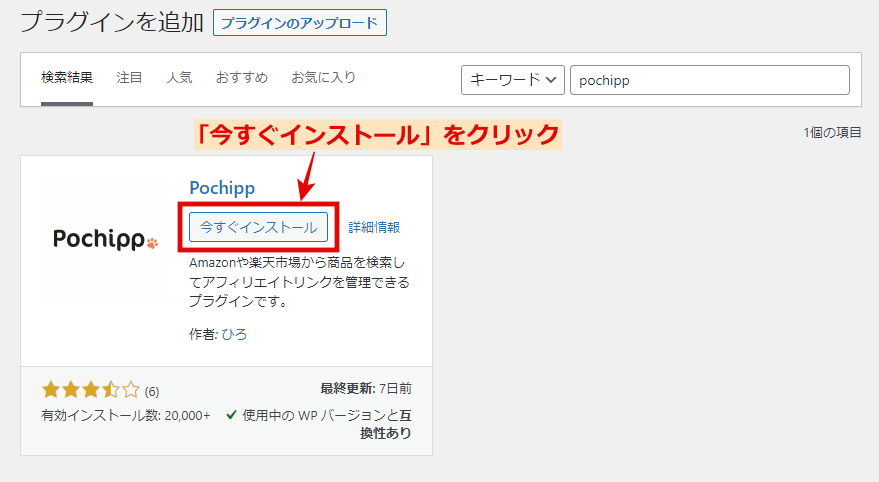Click the 1個の項目 result count text
Screen dimensions: 879x482
tap(832, 132)
